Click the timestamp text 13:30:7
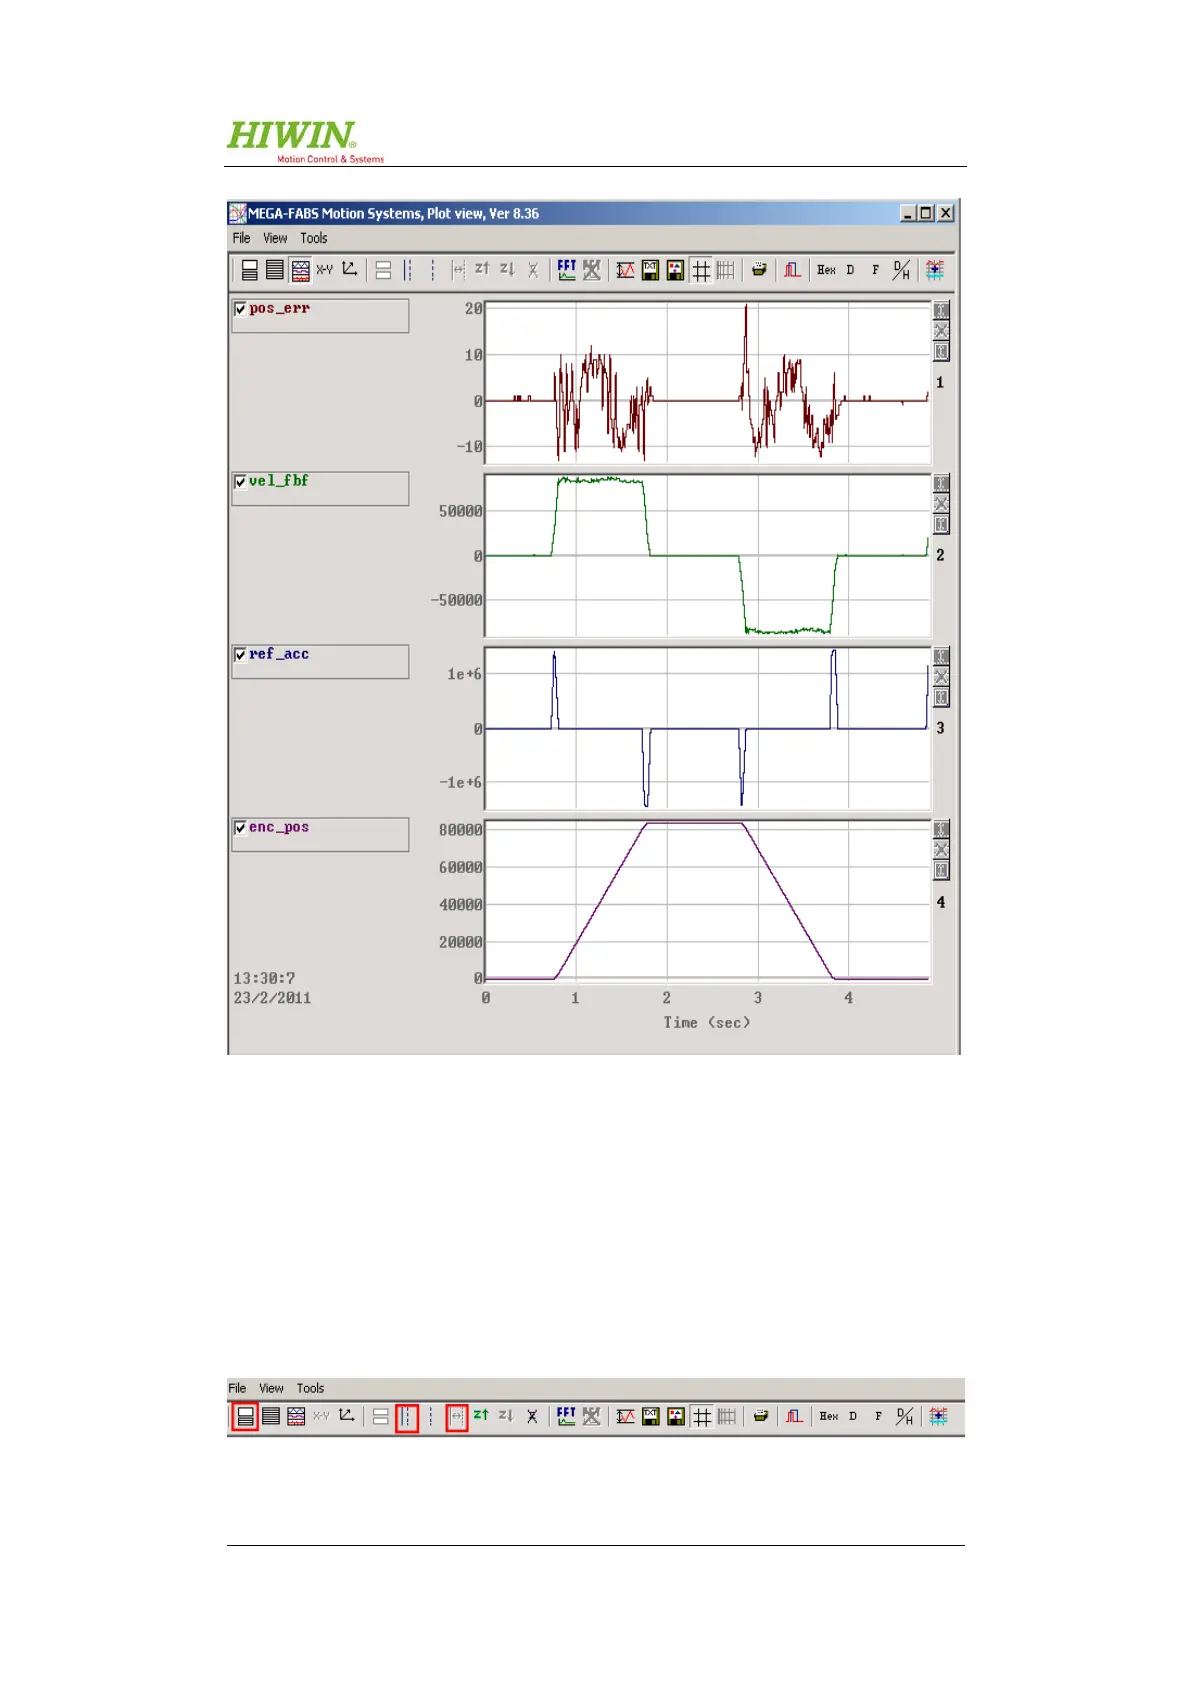Screen dimensions: 1191x1684 point(264,979)
